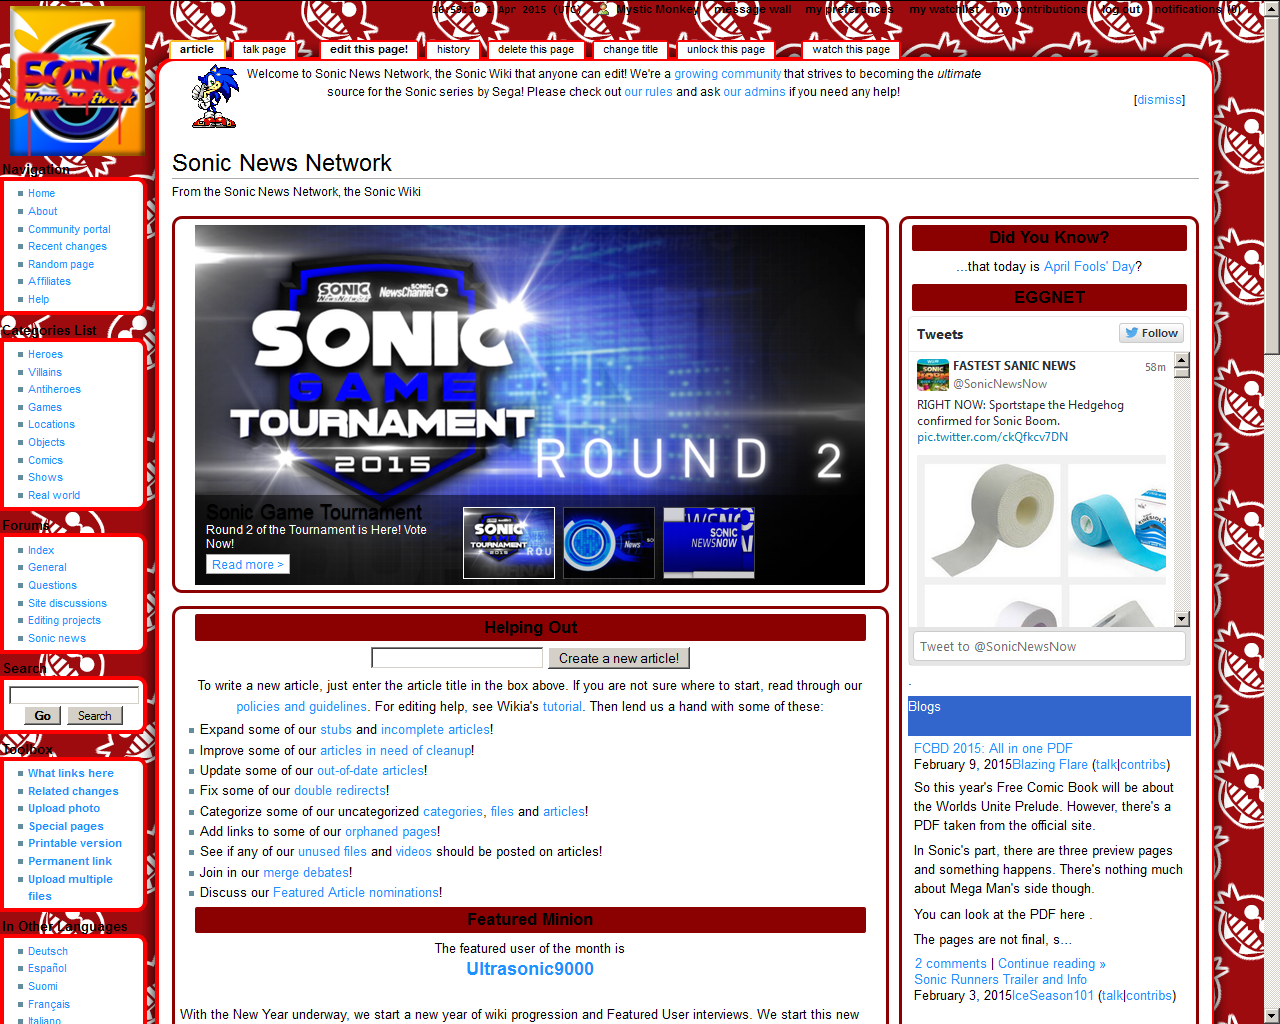Open the 2 comments link
The image size is (1280, 1024).
(951, 964)
